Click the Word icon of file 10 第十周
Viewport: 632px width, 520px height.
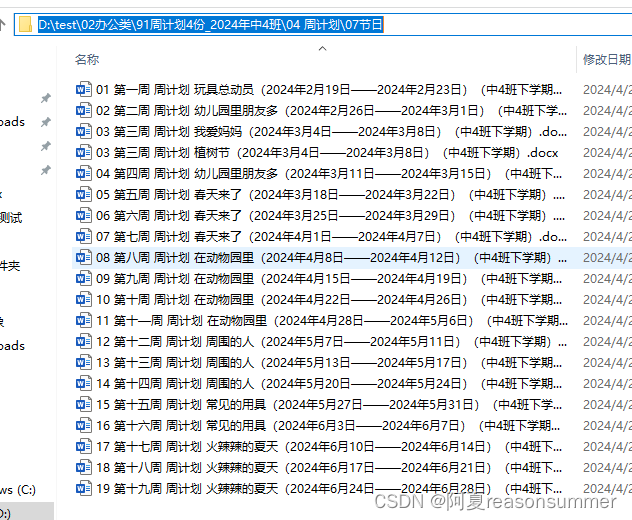(83, 299)
